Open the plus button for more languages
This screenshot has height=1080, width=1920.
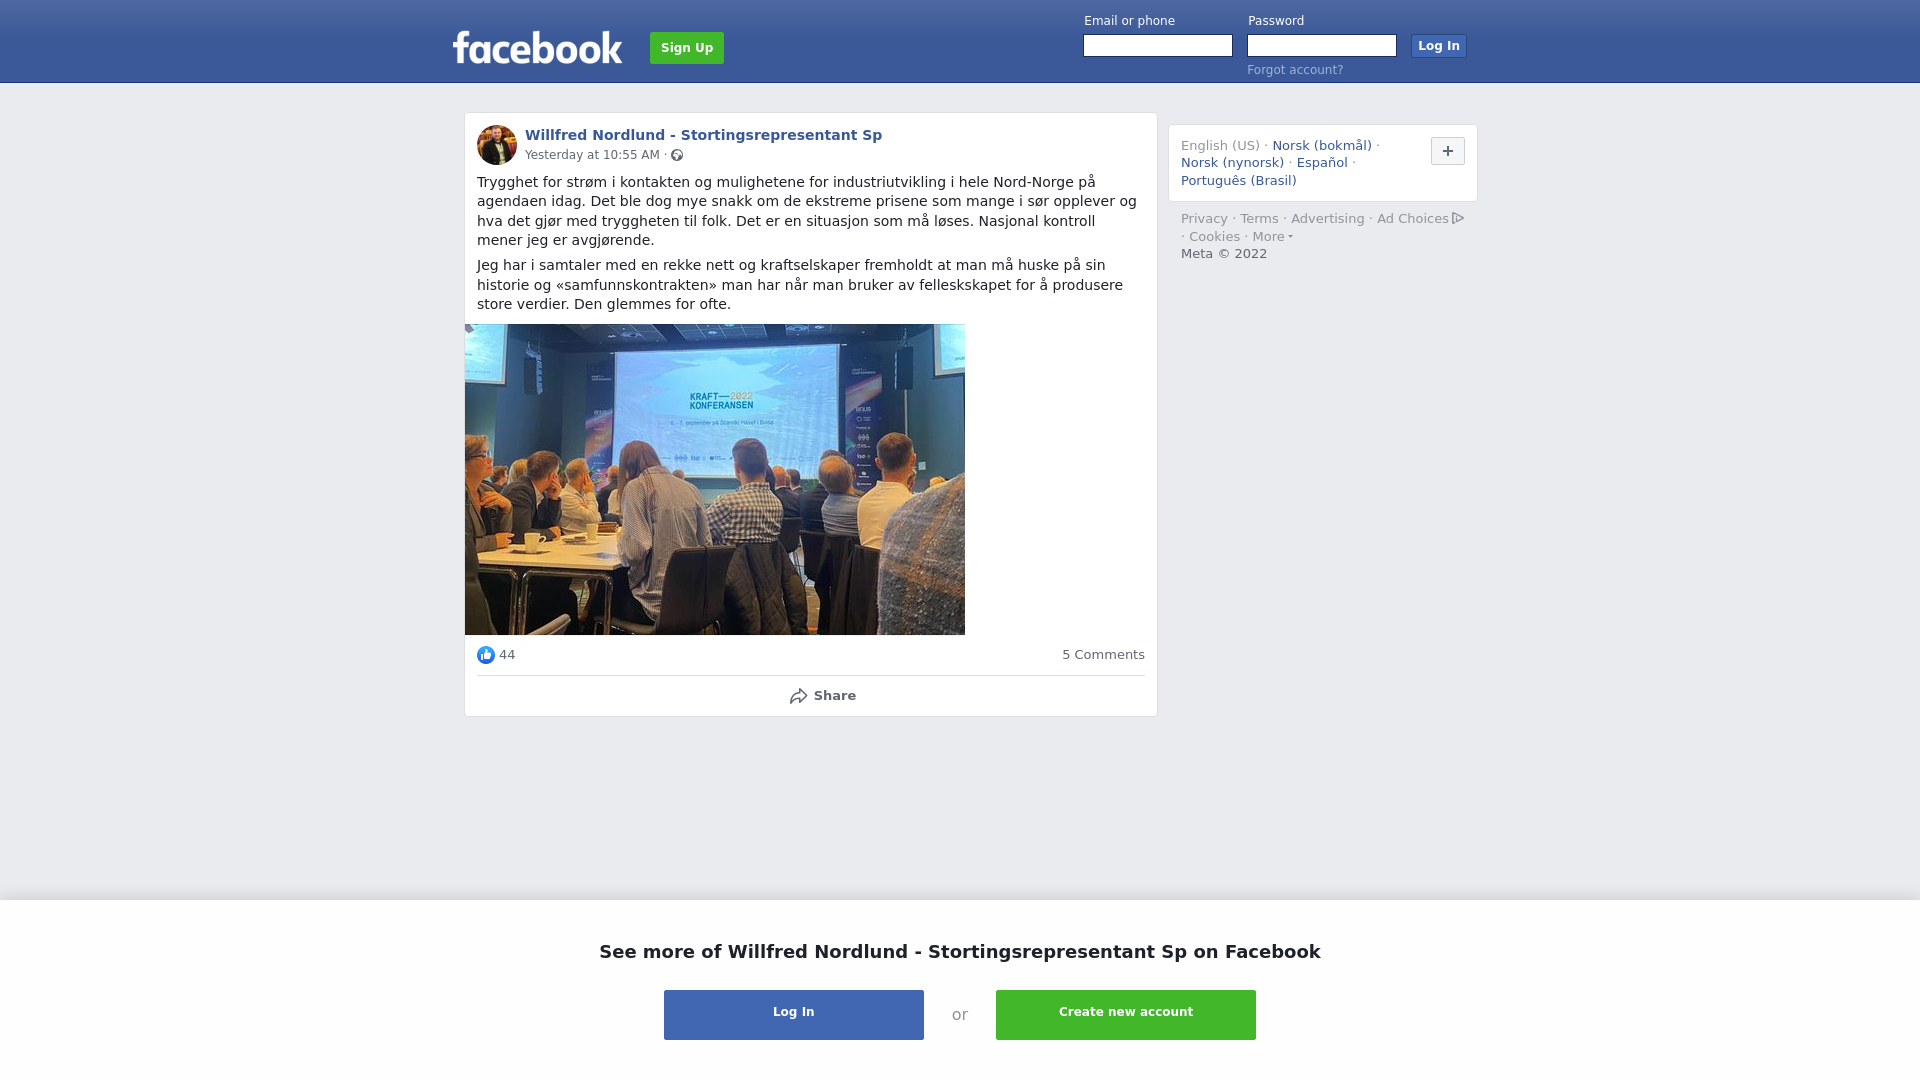click(x=1448, y=151)
